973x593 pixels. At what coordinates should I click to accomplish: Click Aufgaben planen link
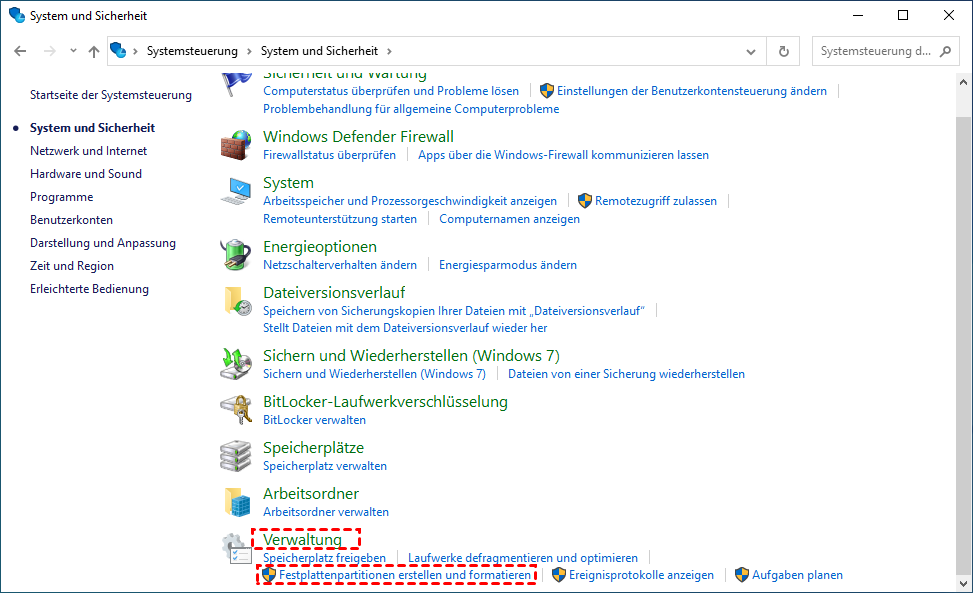pos(797,575)
